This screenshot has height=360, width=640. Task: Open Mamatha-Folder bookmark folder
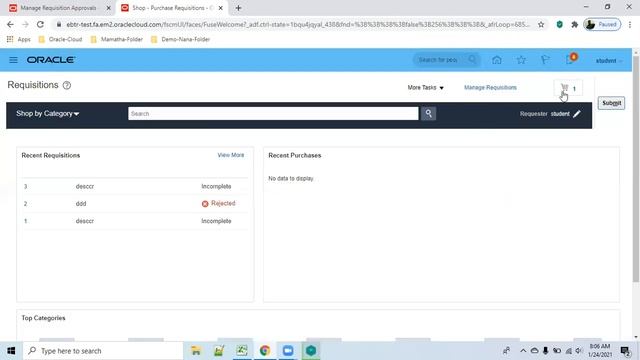(x=117, y=40)
